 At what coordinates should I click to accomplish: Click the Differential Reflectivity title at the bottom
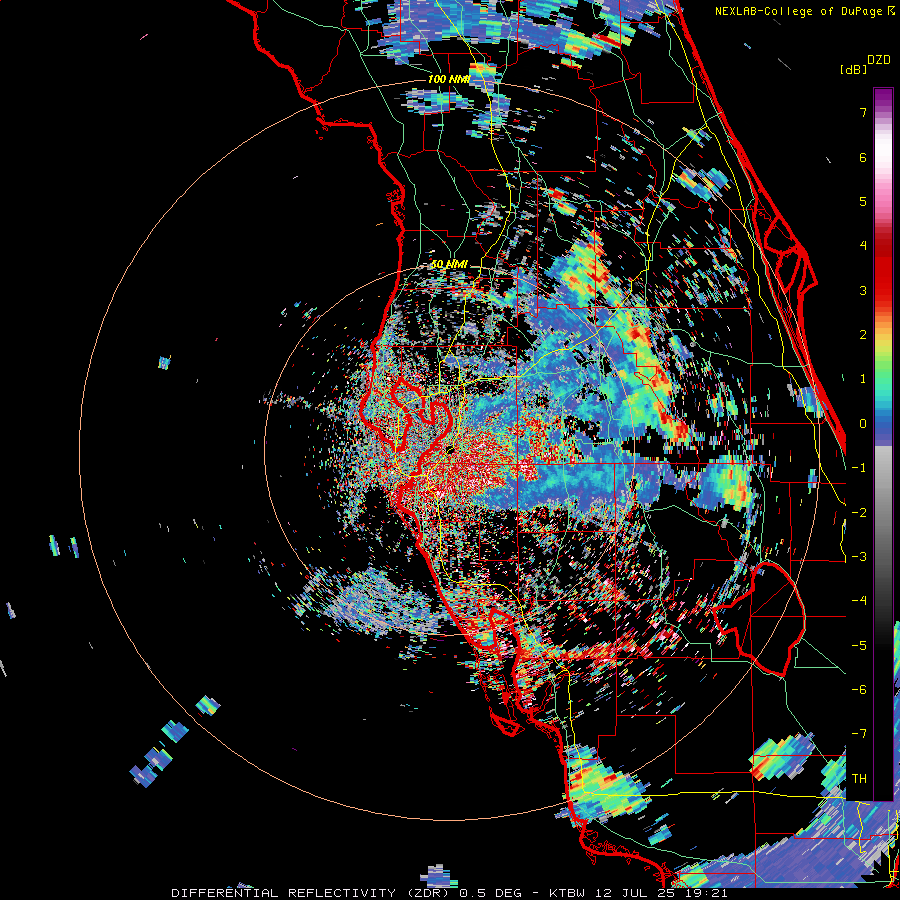[x=449, y=893]
